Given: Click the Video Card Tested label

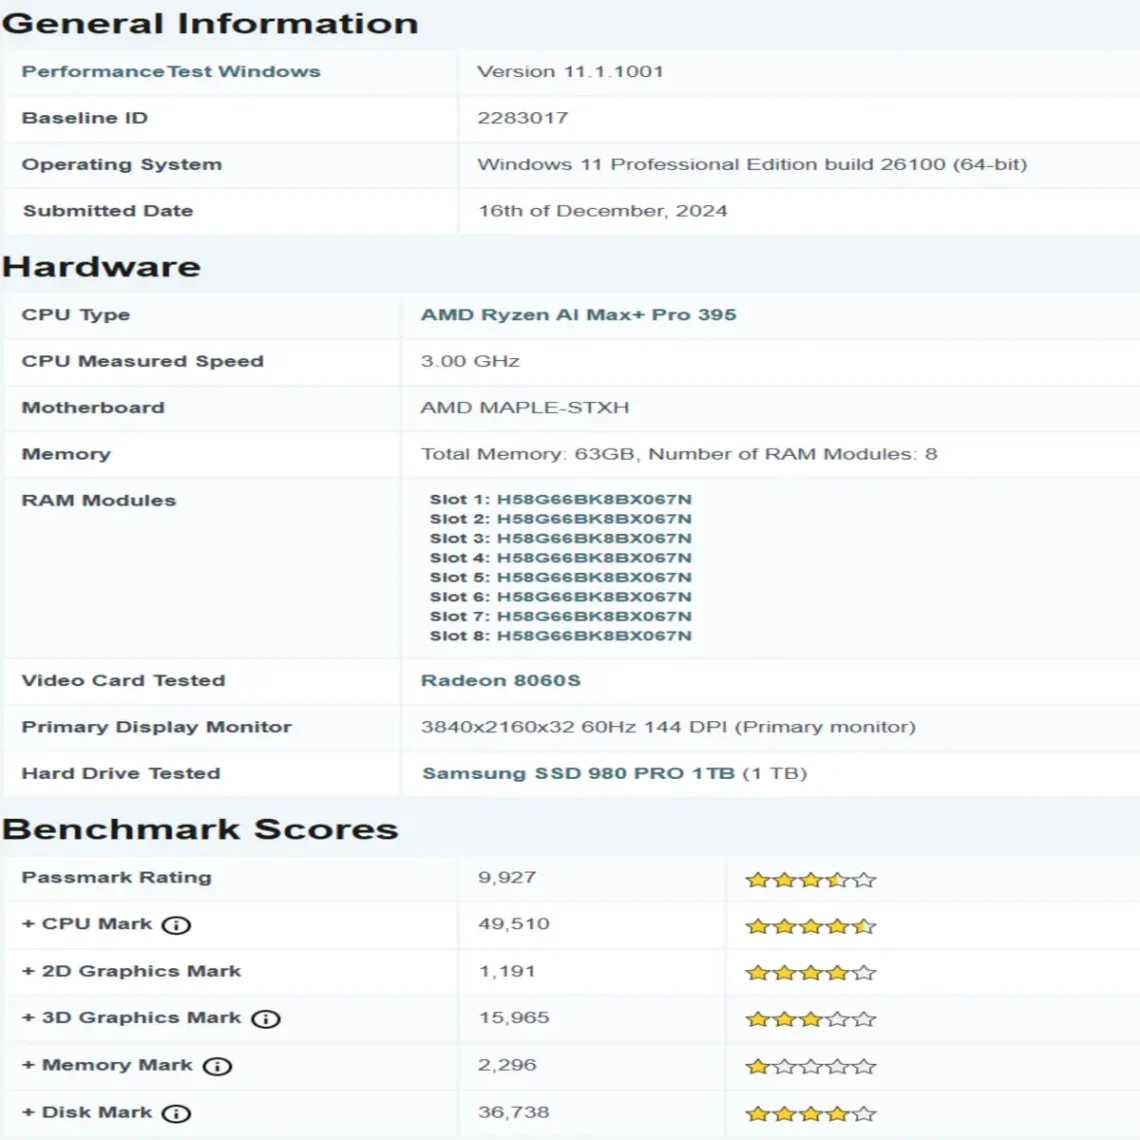Looking at the screenshot, I should [123, 681].
